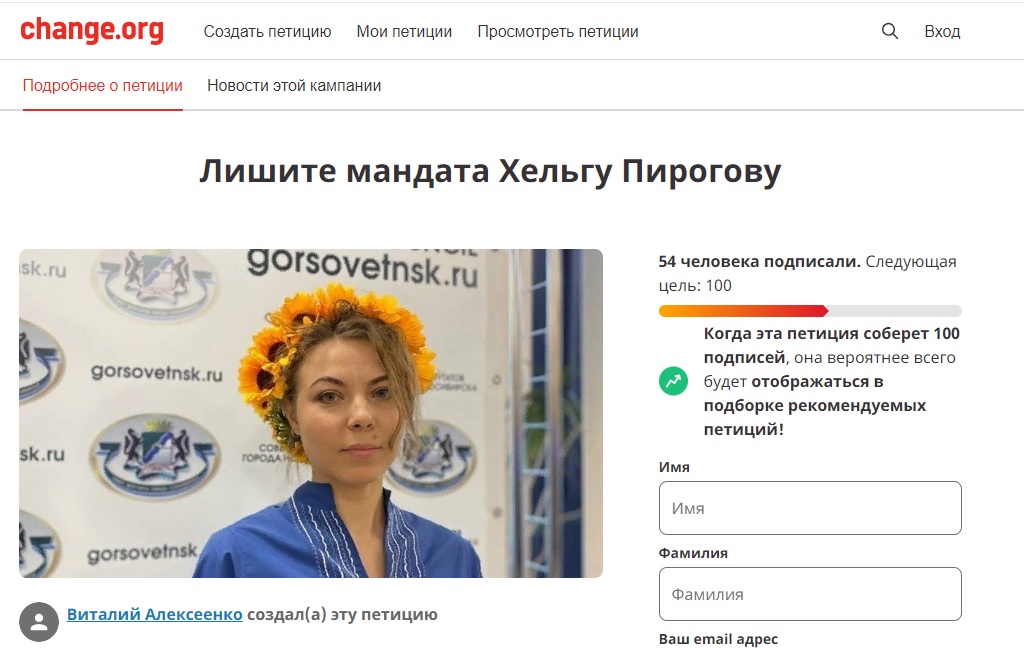Click the Ваш email адрес label
Image resolution: width=1024 pixels, height=648 pixels.
[x=718, y=639]
